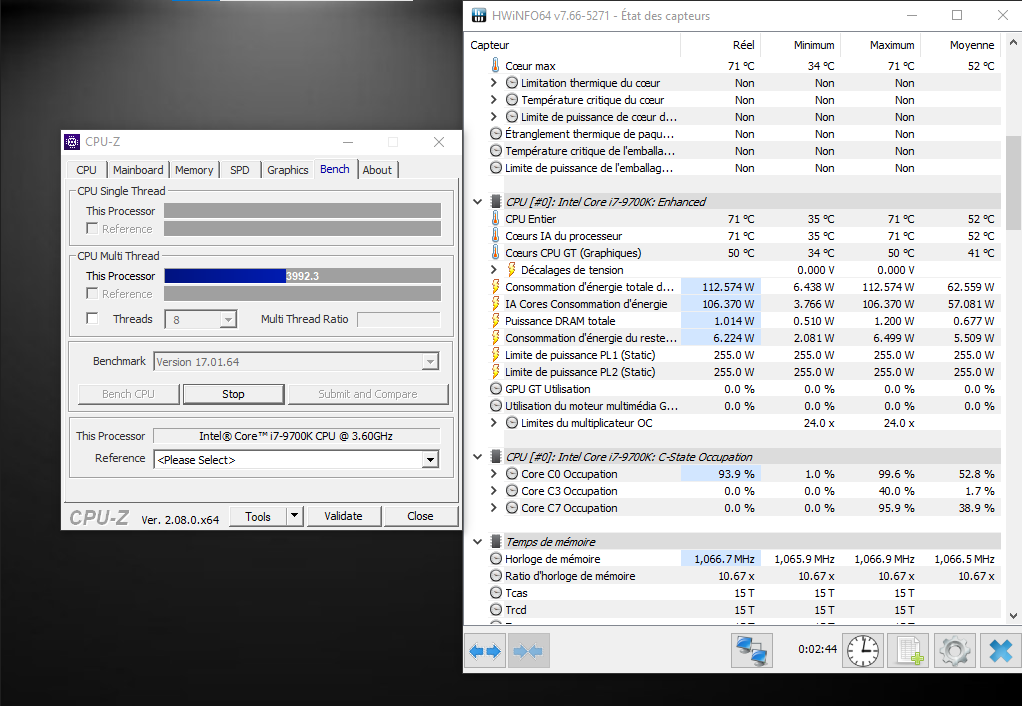
Task: Click the Bench CPU button
Action: coord(129,394)
